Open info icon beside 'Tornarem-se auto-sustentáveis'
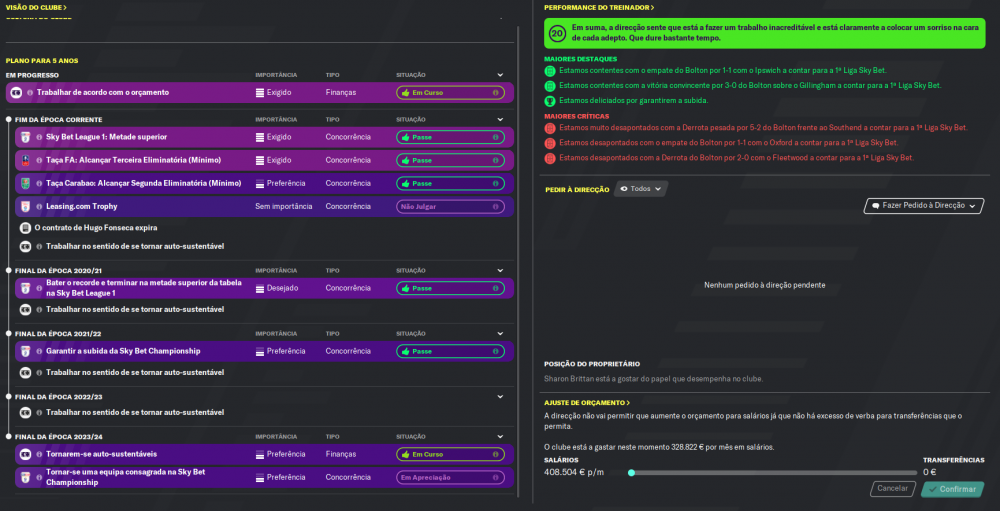 39,454
